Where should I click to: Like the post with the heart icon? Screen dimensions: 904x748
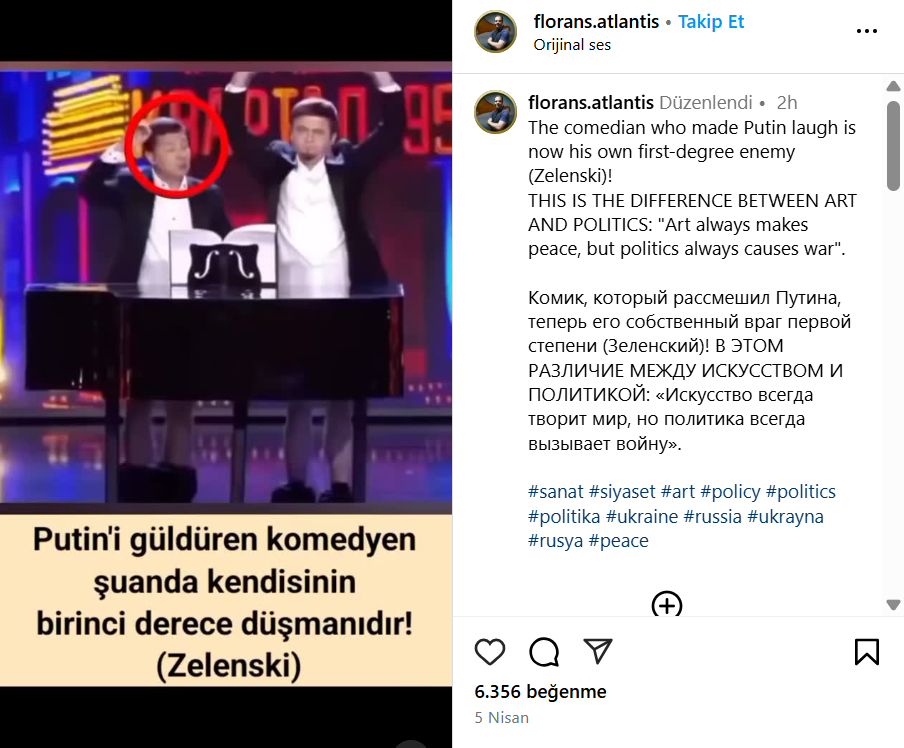click(489, 652)
